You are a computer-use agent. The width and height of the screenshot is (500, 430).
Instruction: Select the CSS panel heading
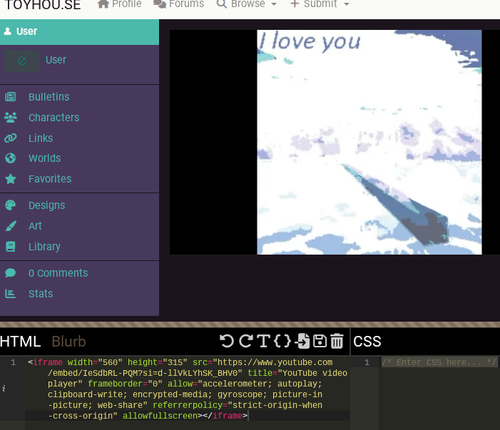pos(367,341)
